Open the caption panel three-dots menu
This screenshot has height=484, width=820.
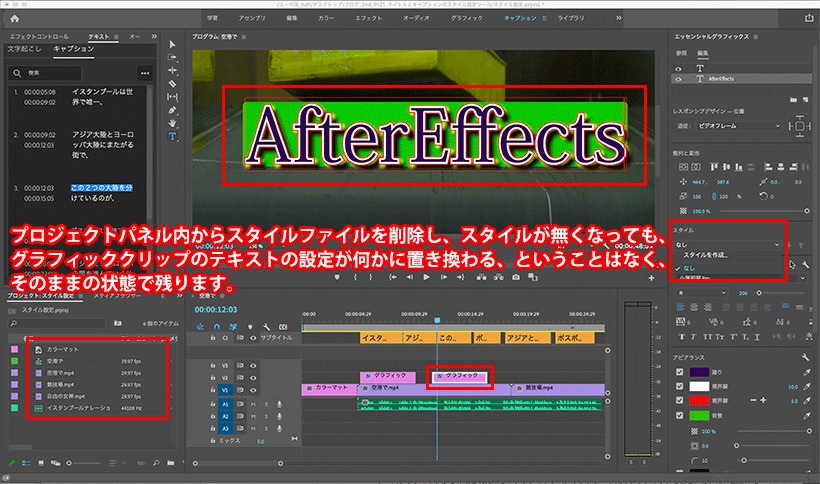145,73
